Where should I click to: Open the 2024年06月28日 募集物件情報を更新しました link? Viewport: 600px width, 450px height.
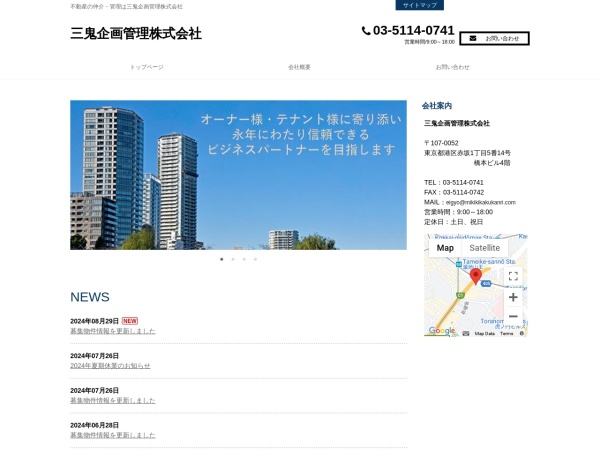pos(112,435)
